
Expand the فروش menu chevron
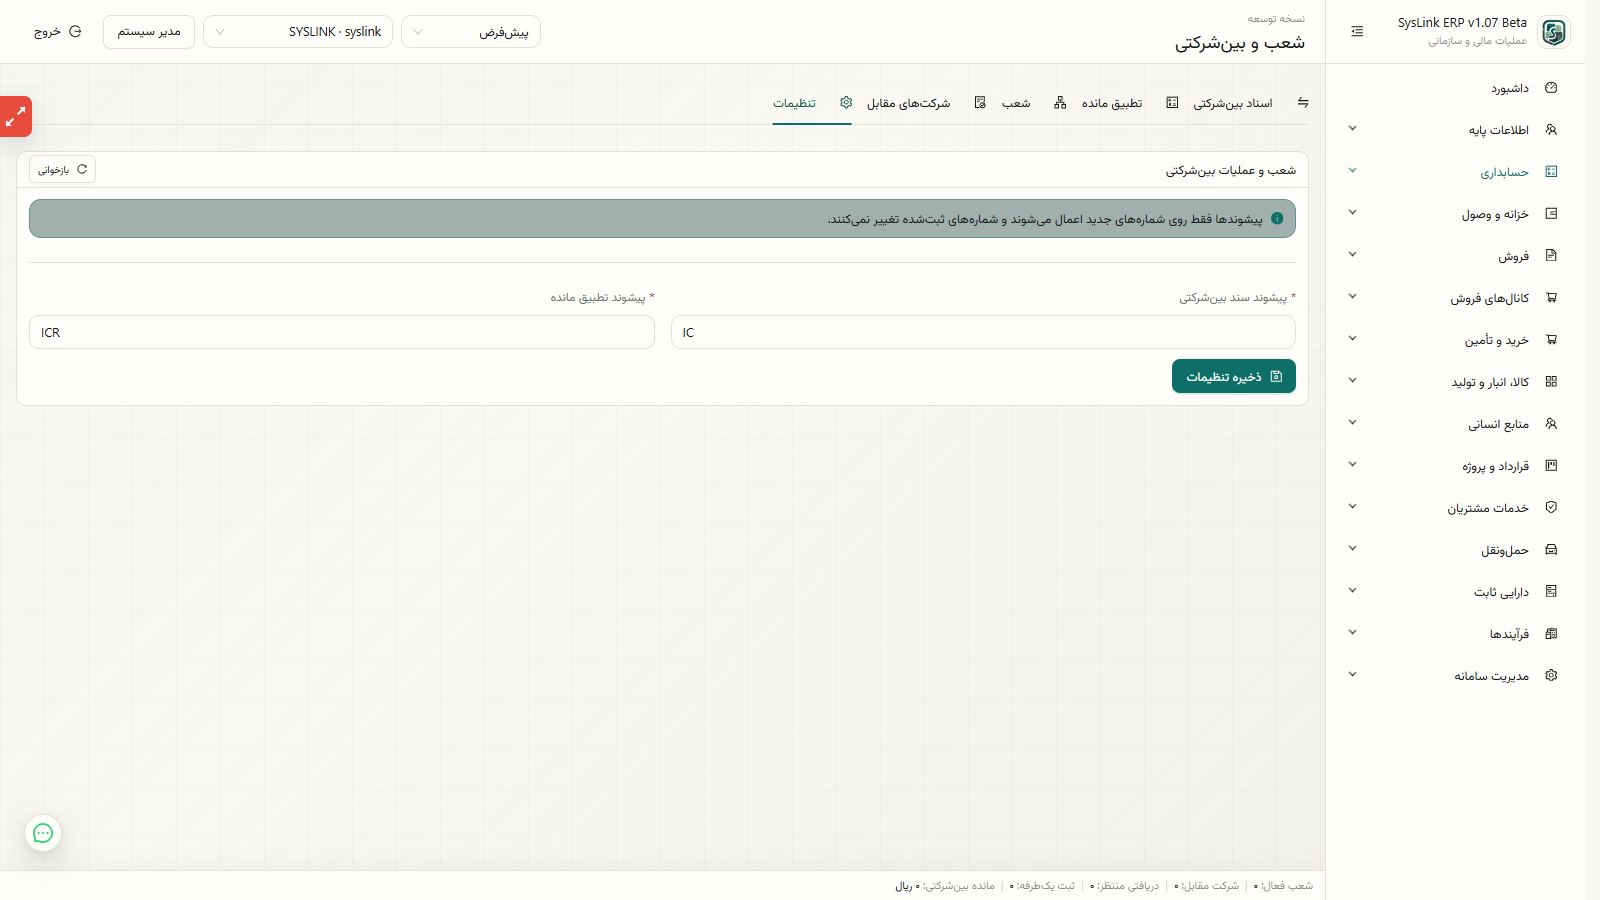pos(1352,255)
